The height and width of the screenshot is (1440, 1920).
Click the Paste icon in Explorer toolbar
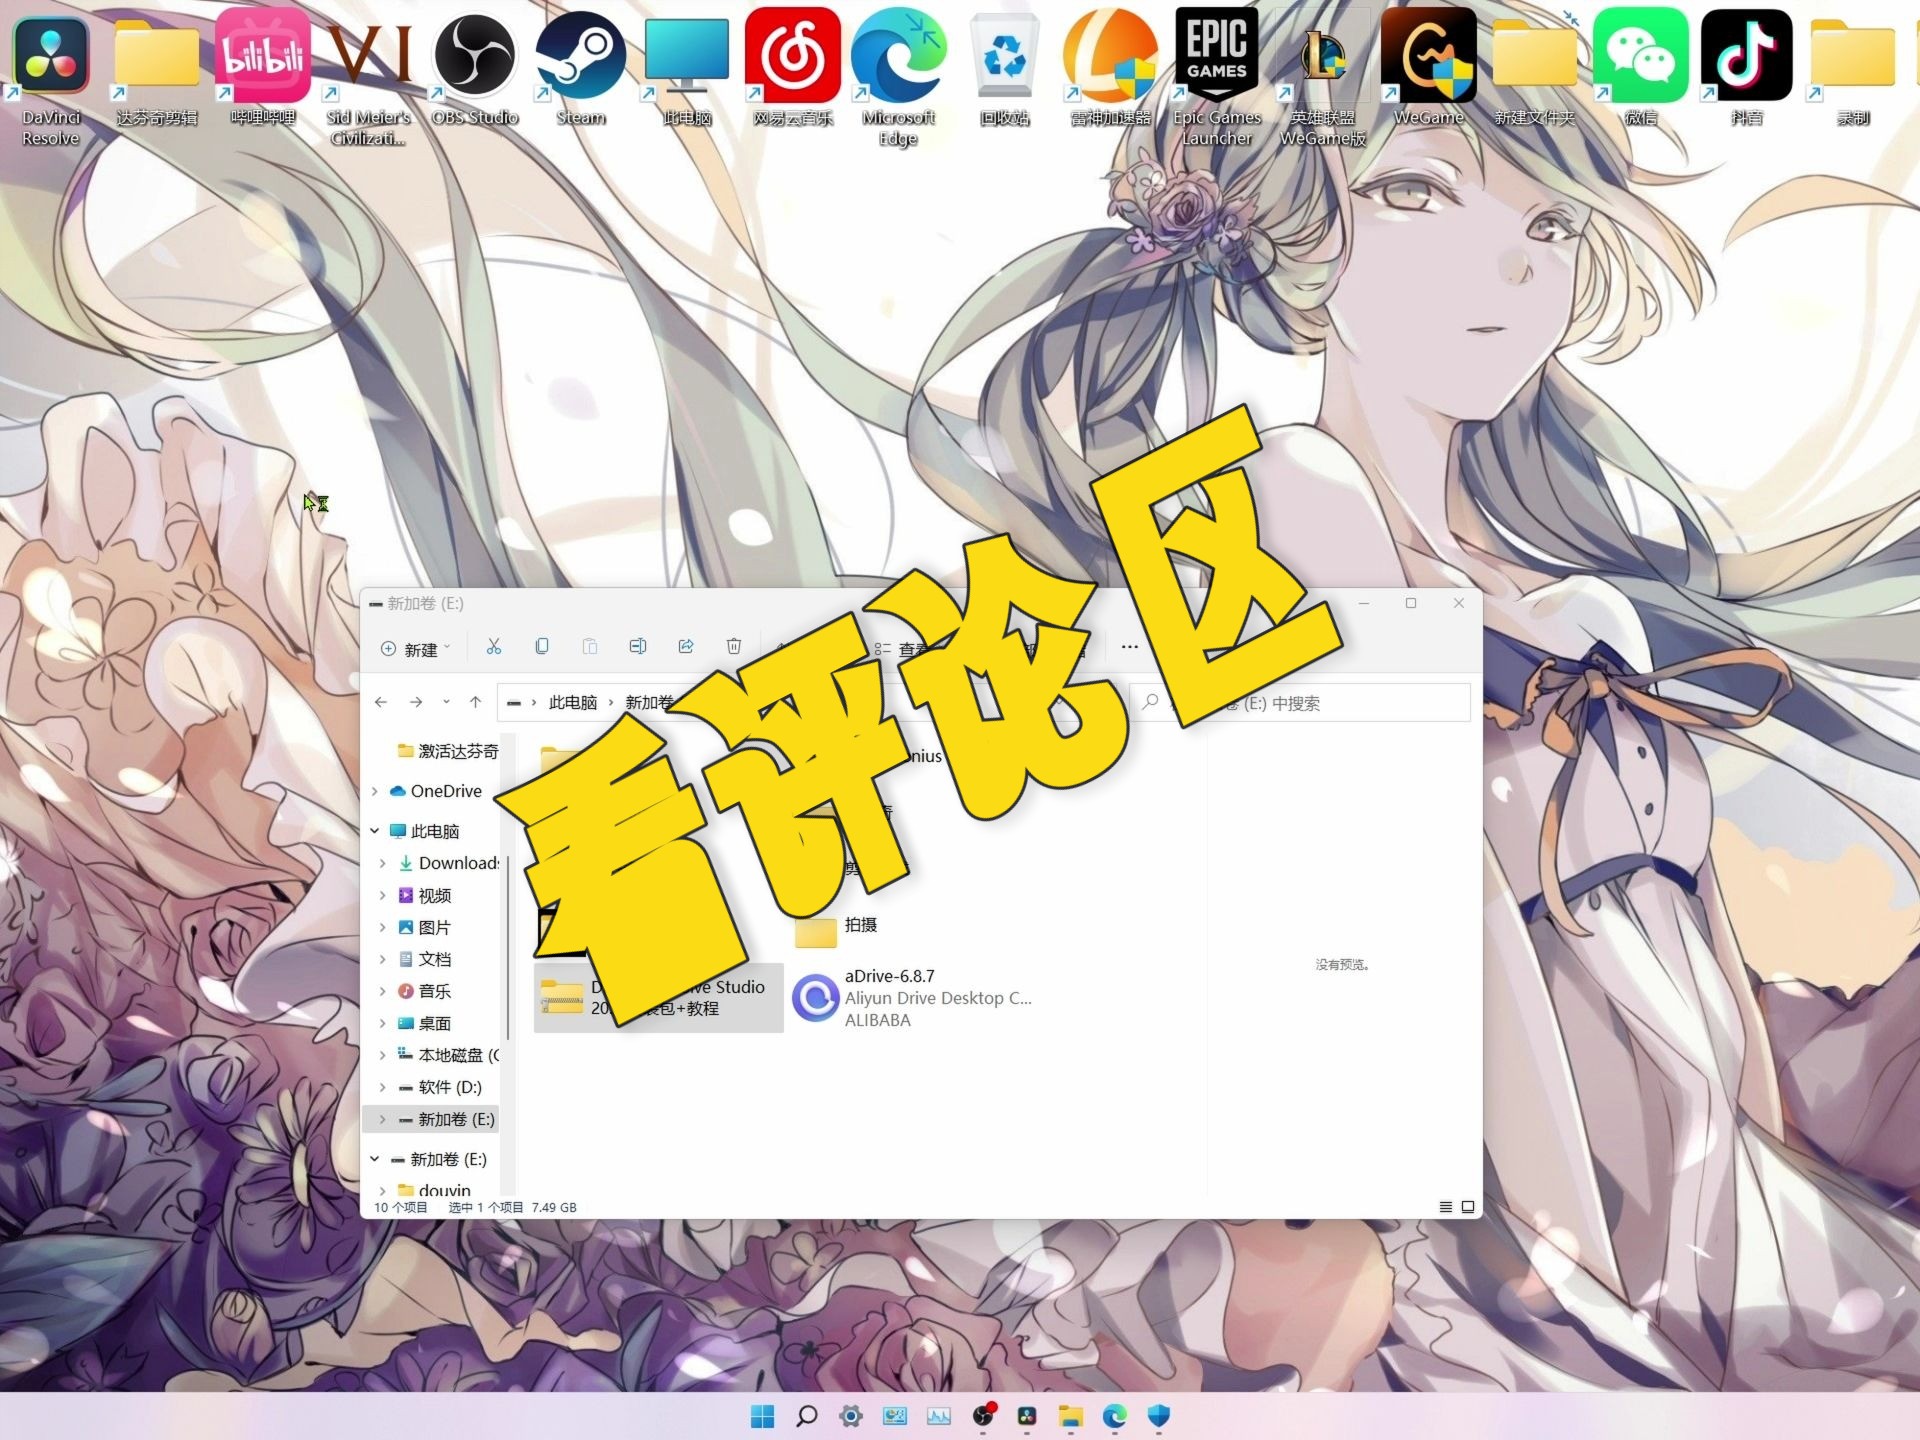click(590, 647)
